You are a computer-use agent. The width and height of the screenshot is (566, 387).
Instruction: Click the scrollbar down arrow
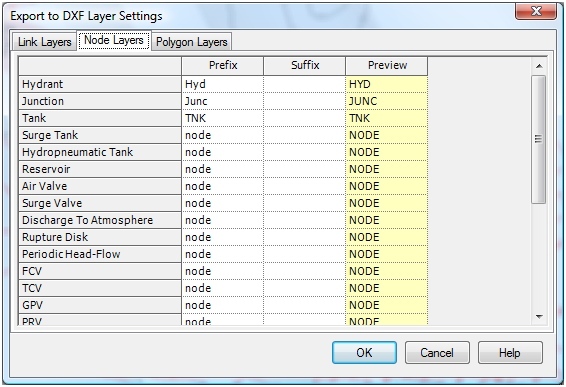click(539, 317)
